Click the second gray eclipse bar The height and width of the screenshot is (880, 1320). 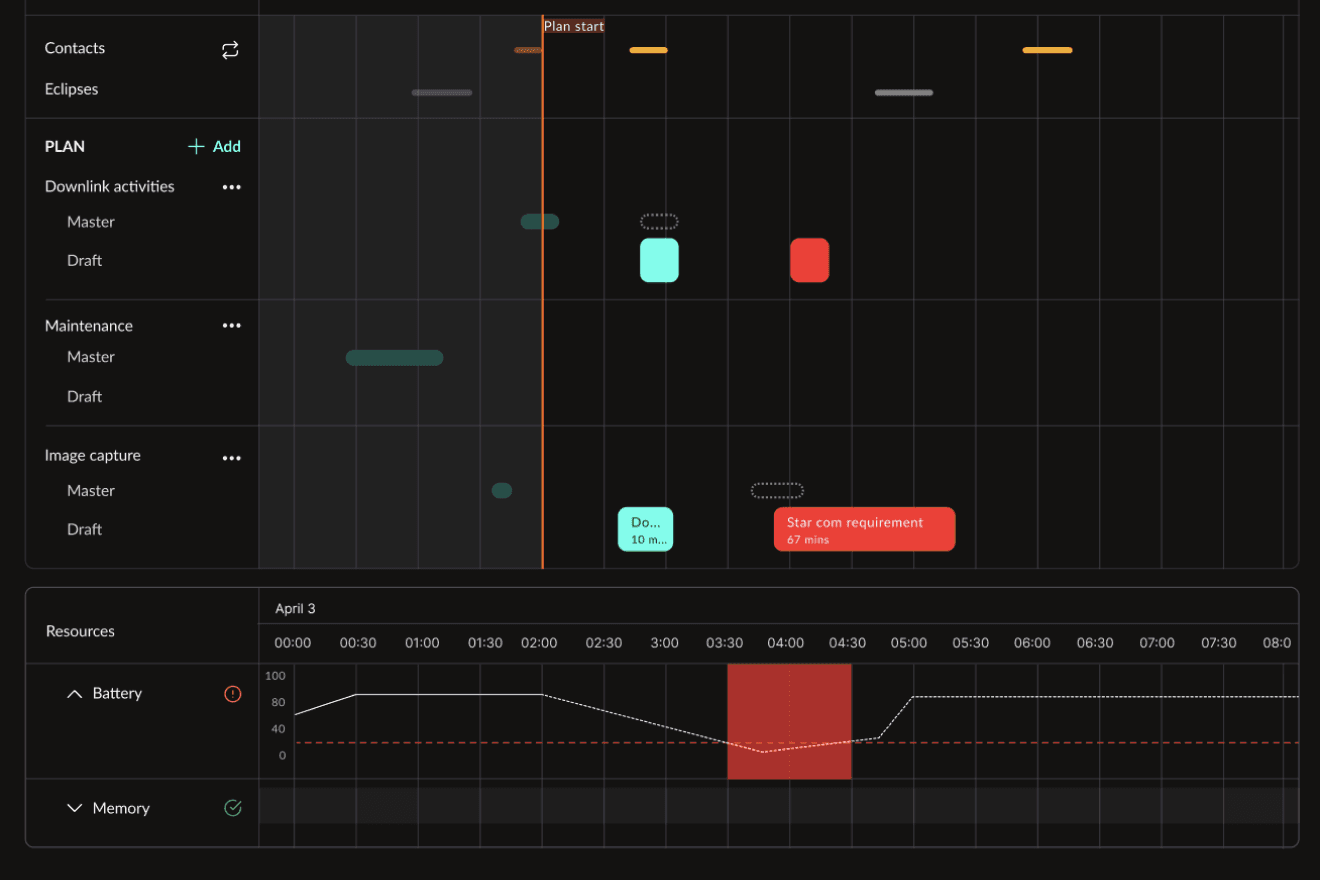[x=904, y=93]
